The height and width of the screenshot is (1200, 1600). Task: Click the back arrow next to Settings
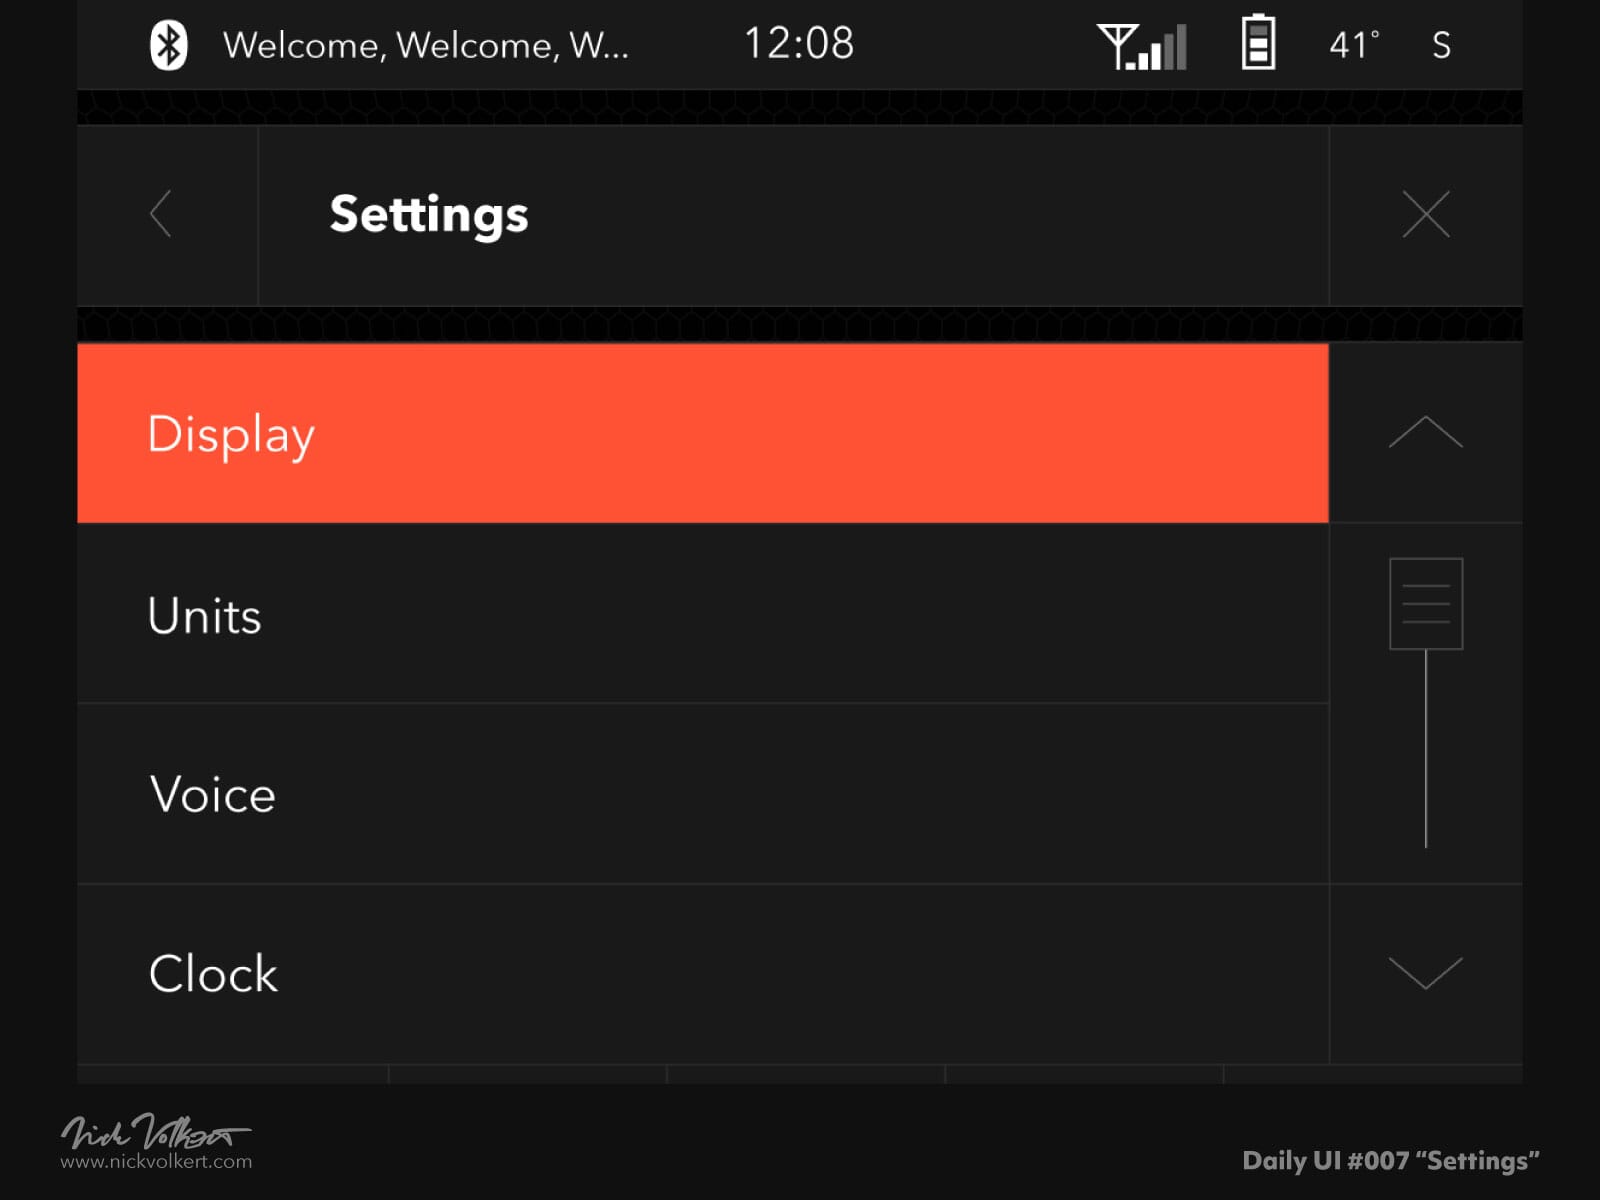pos(161,214)
